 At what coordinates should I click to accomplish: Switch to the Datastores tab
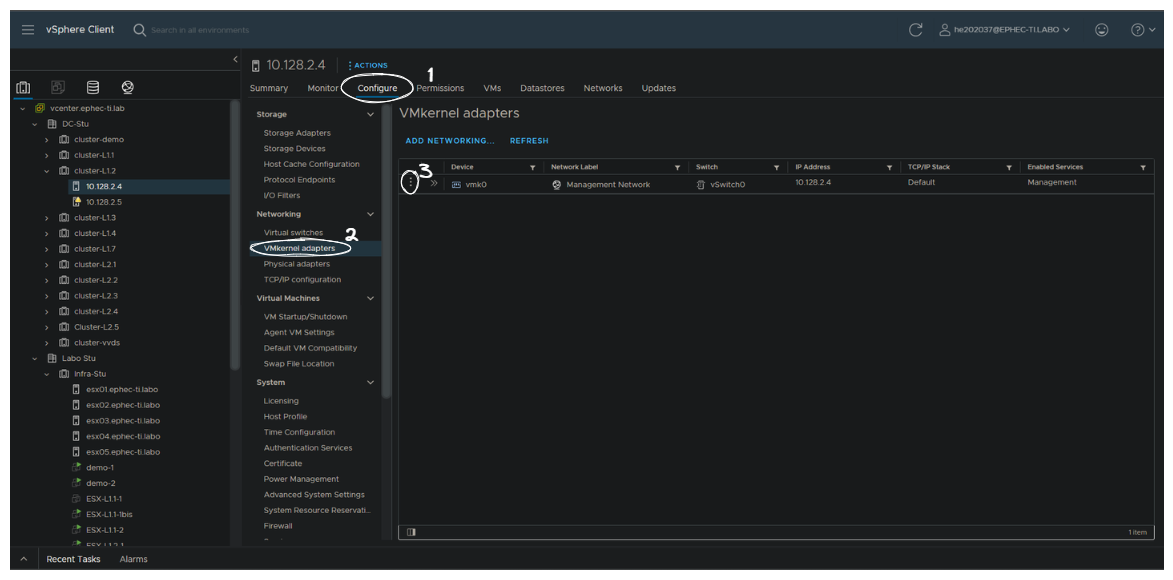click(542, 88)
